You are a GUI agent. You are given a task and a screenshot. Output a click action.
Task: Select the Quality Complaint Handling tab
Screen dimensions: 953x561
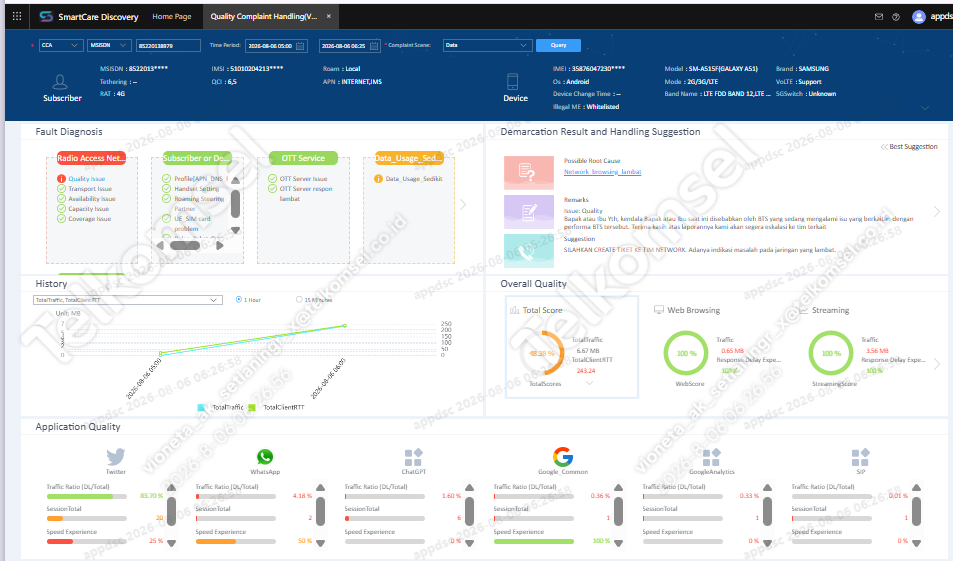(264, 17)
